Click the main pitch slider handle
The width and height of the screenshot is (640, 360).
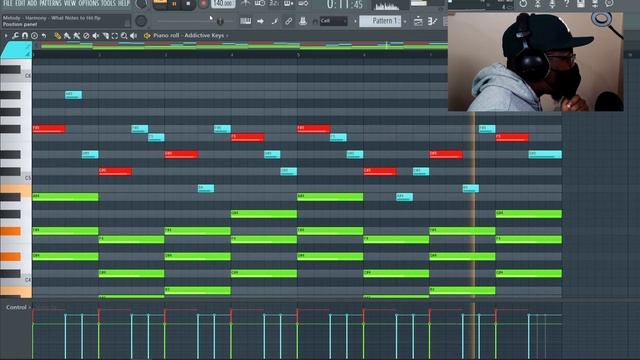pos(220,21)
